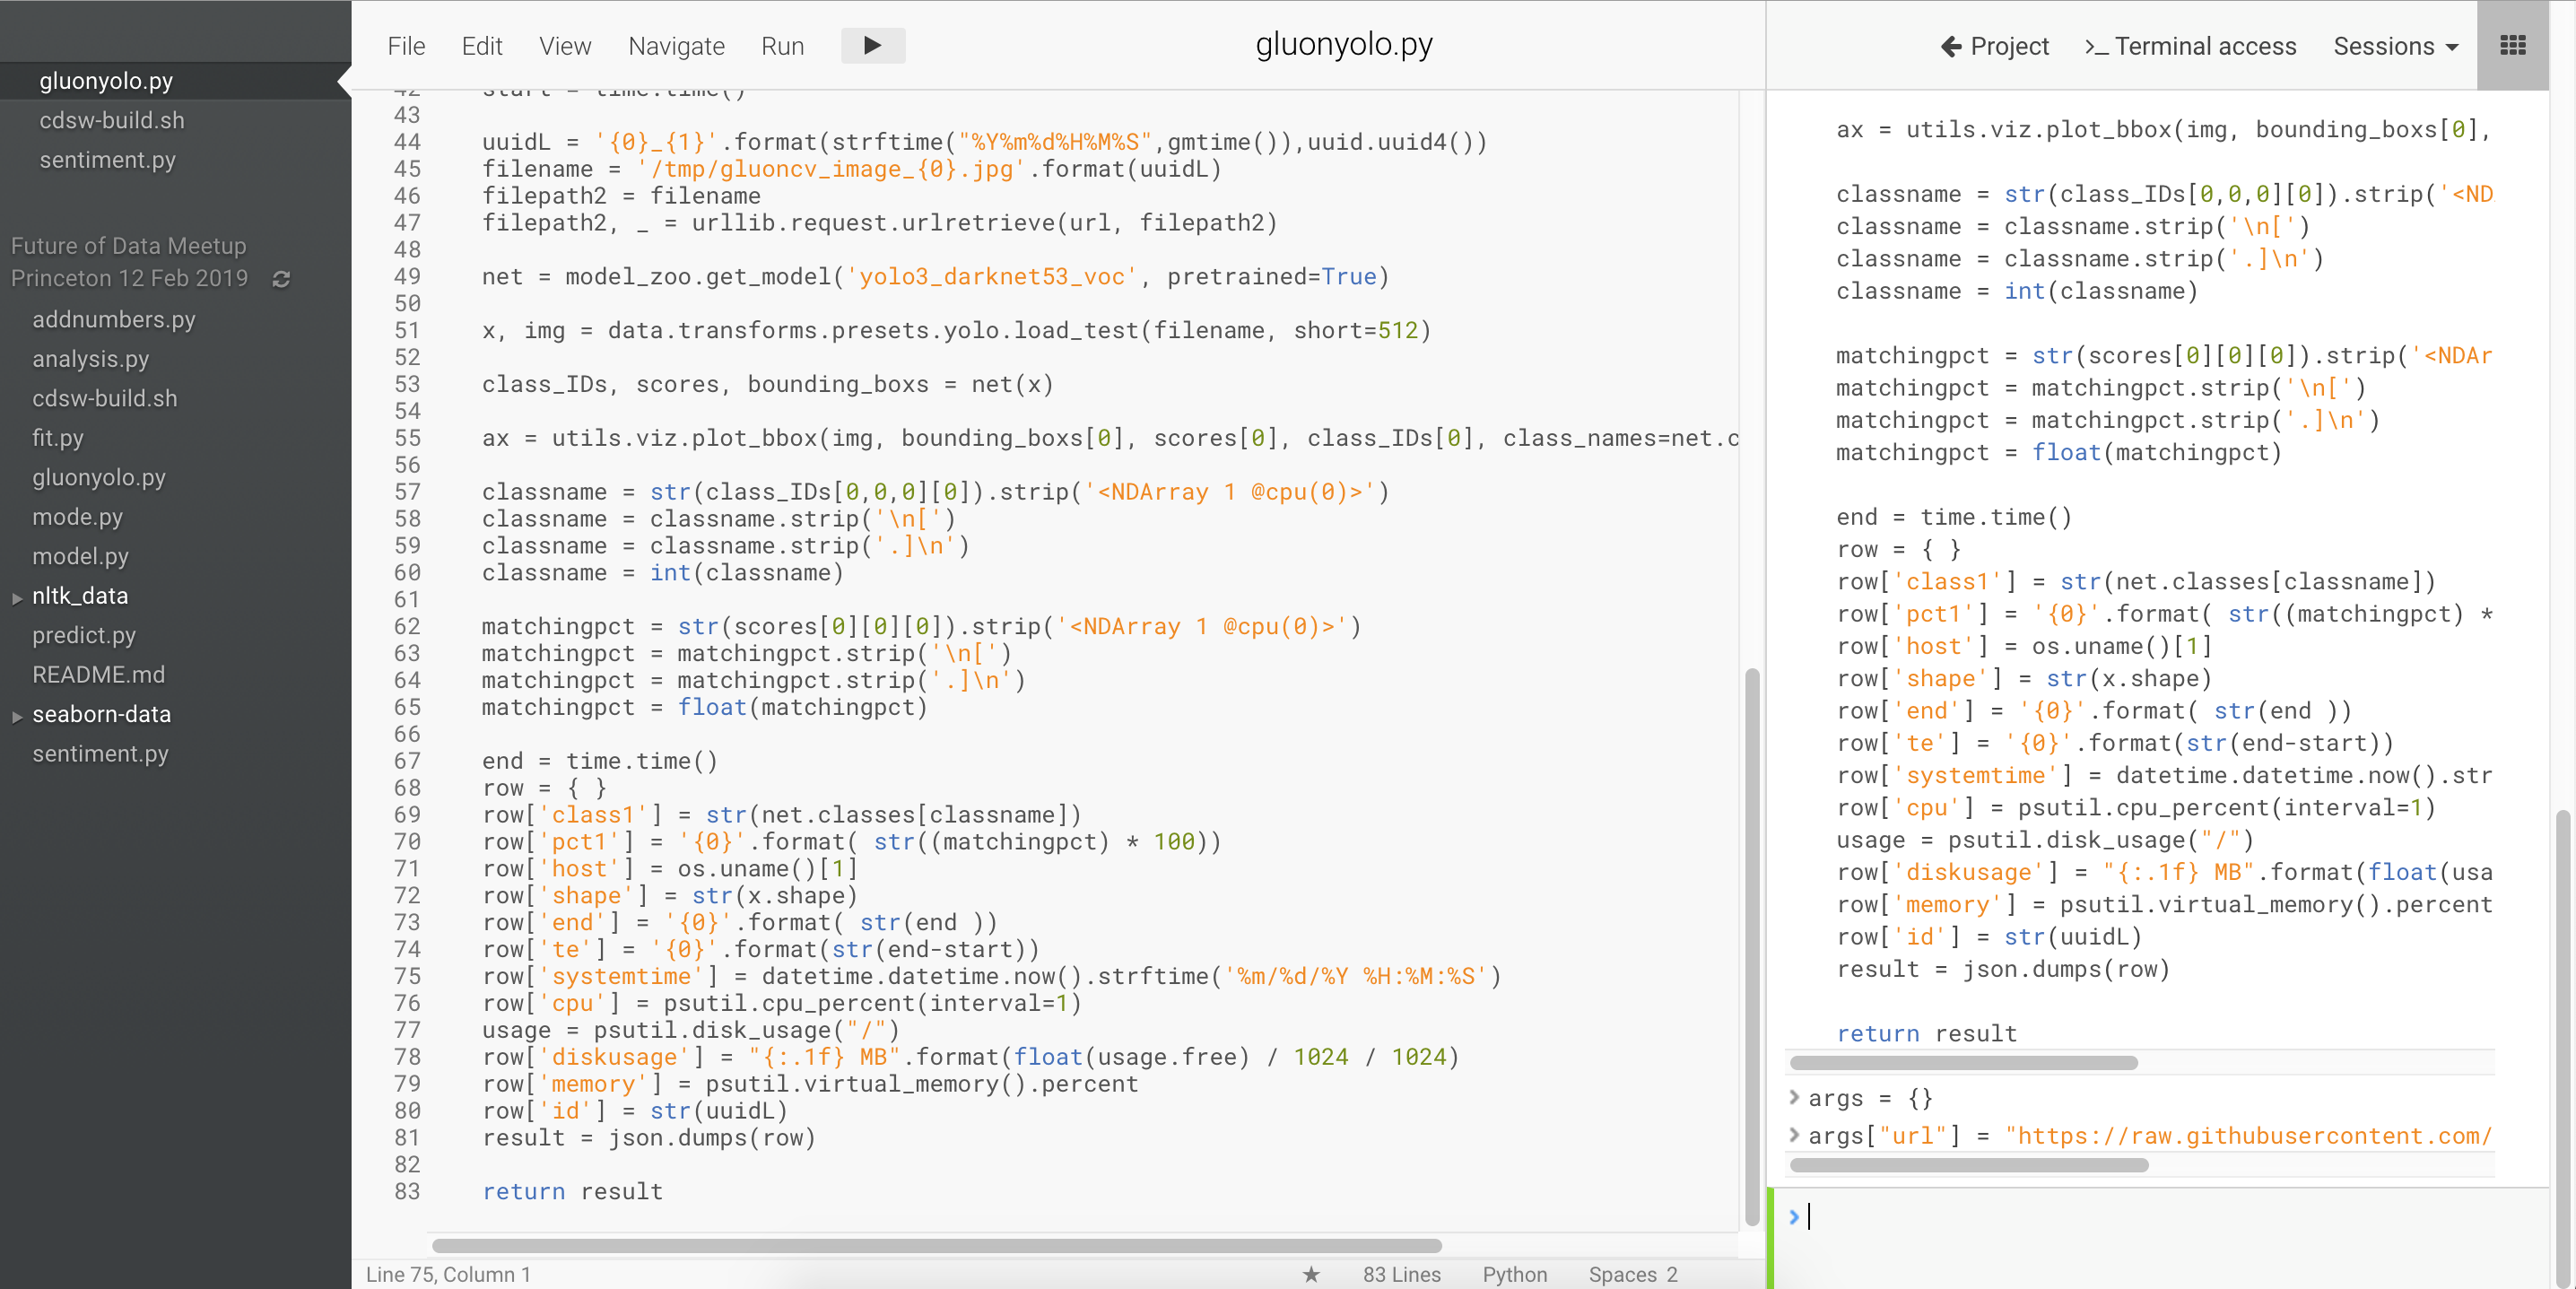Open predict.py in file tree

coord(84,635)
